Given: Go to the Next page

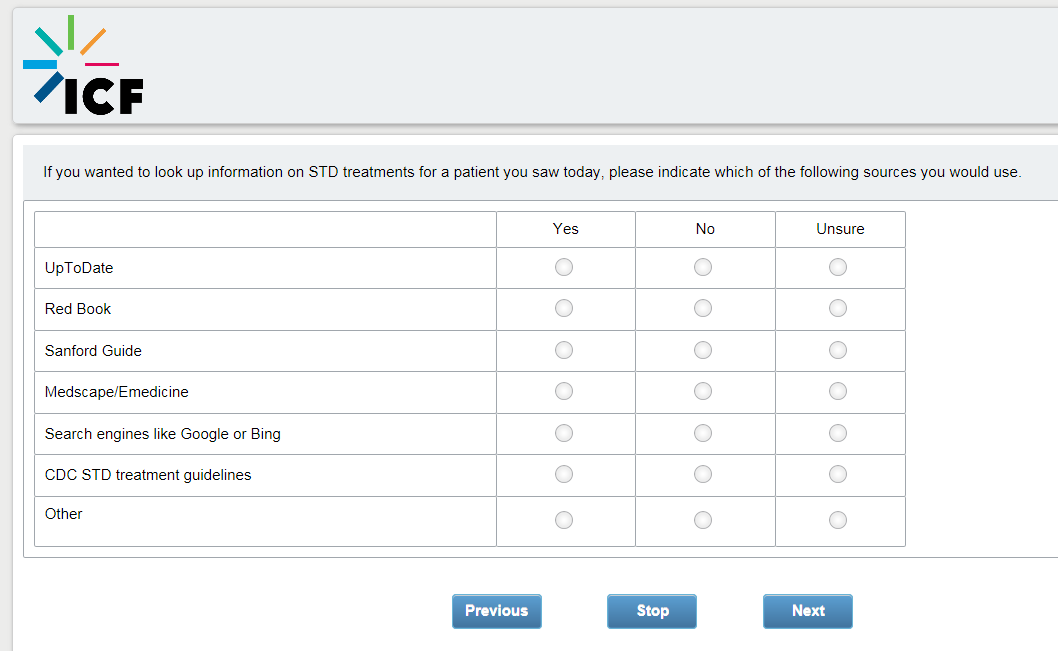Looking at the screenshot, I should [x=808, y=611].
